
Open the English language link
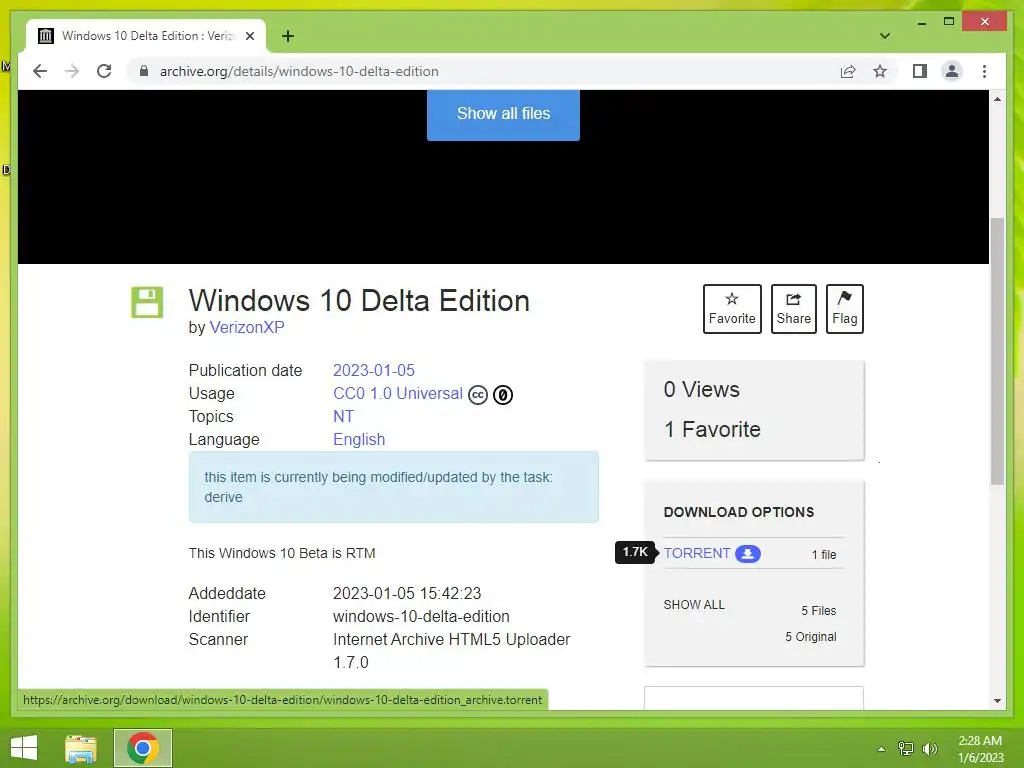click(359, 440)
